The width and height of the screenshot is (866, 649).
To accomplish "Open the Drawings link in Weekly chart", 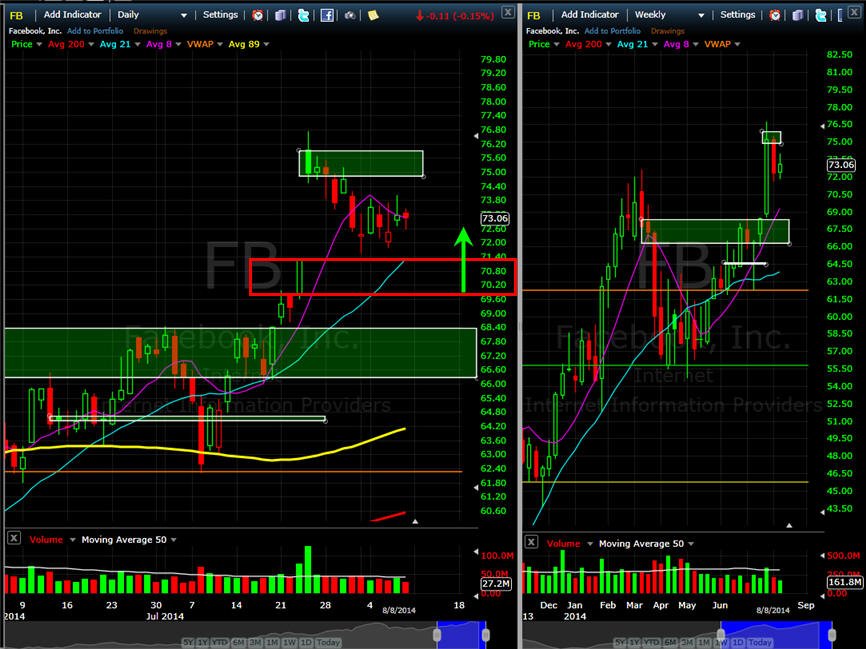I will click(667, 31).
